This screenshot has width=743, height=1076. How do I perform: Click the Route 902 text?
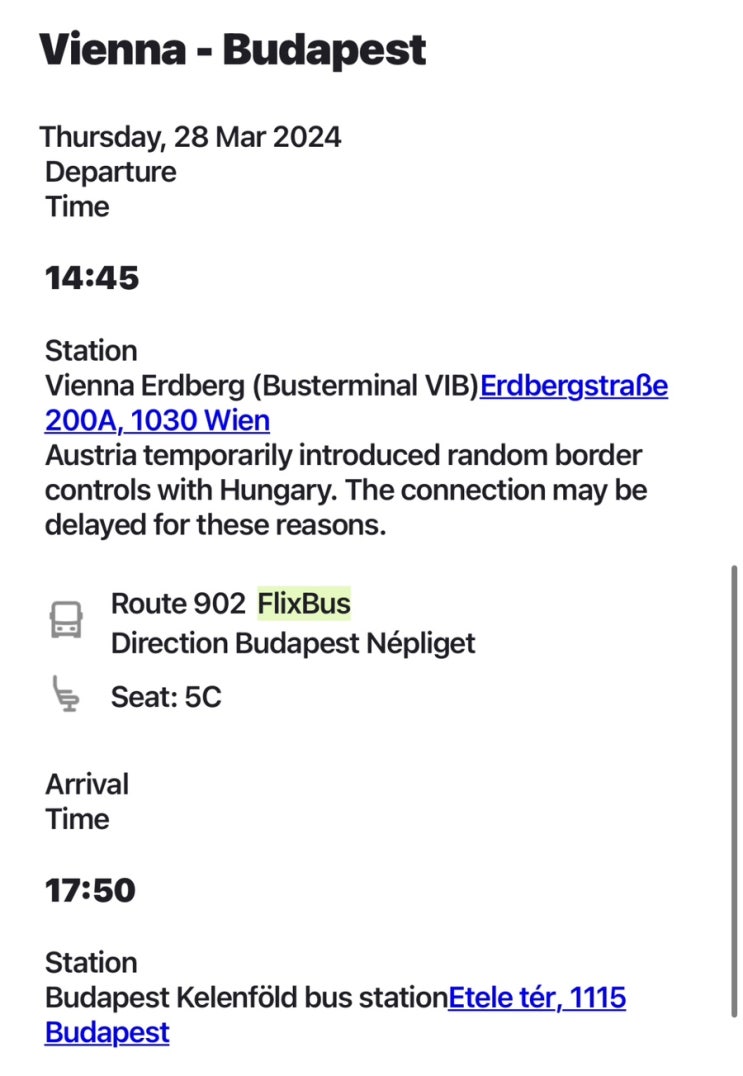[177, 604]
